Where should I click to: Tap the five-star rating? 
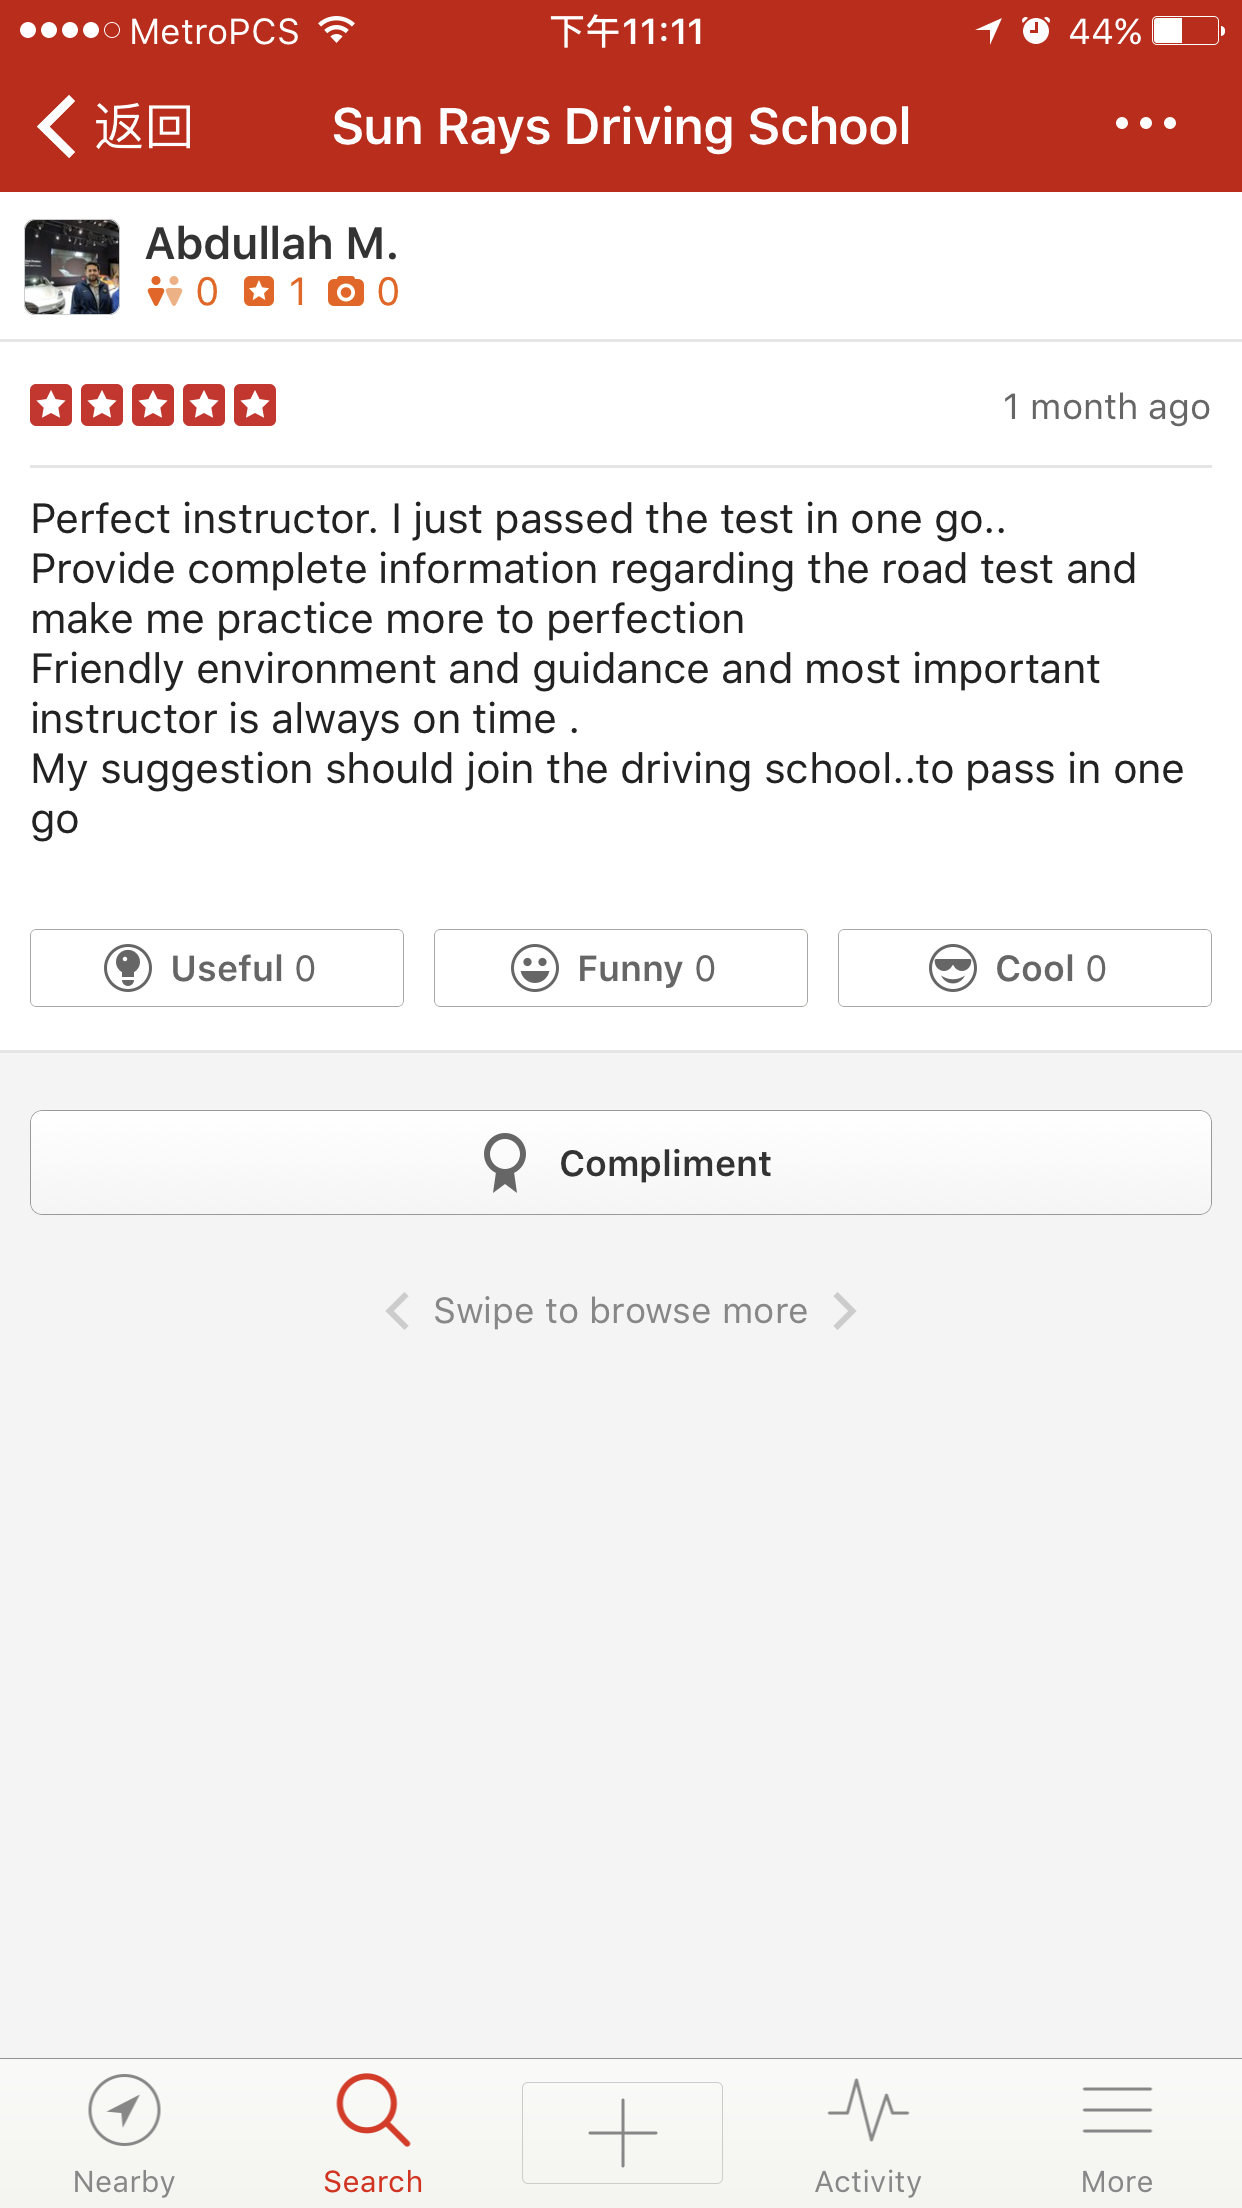tap(153, 406)
